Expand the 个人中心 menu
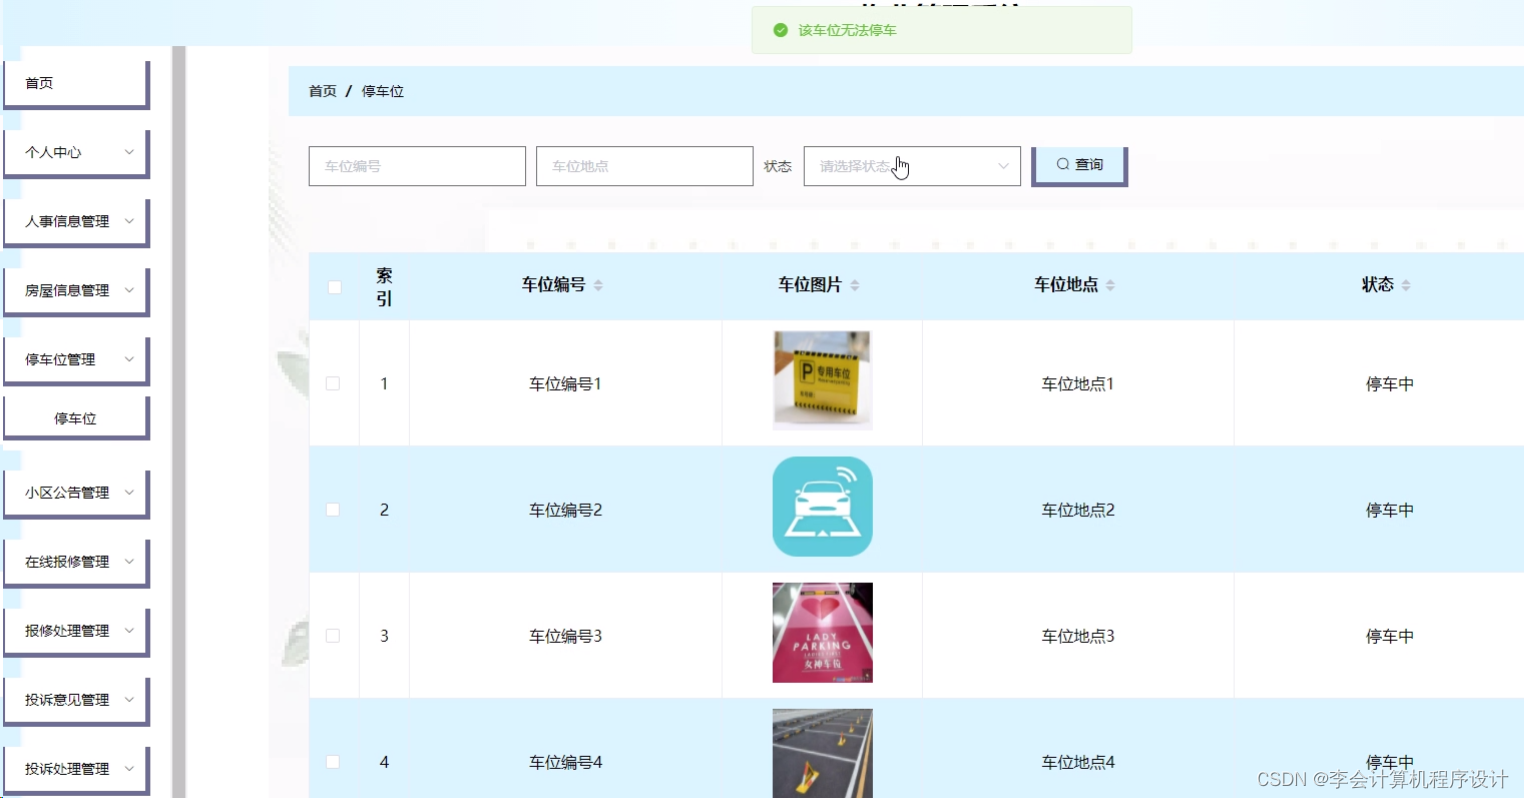This screenshot has height=798, width=1524. click(x=75, y=152)
